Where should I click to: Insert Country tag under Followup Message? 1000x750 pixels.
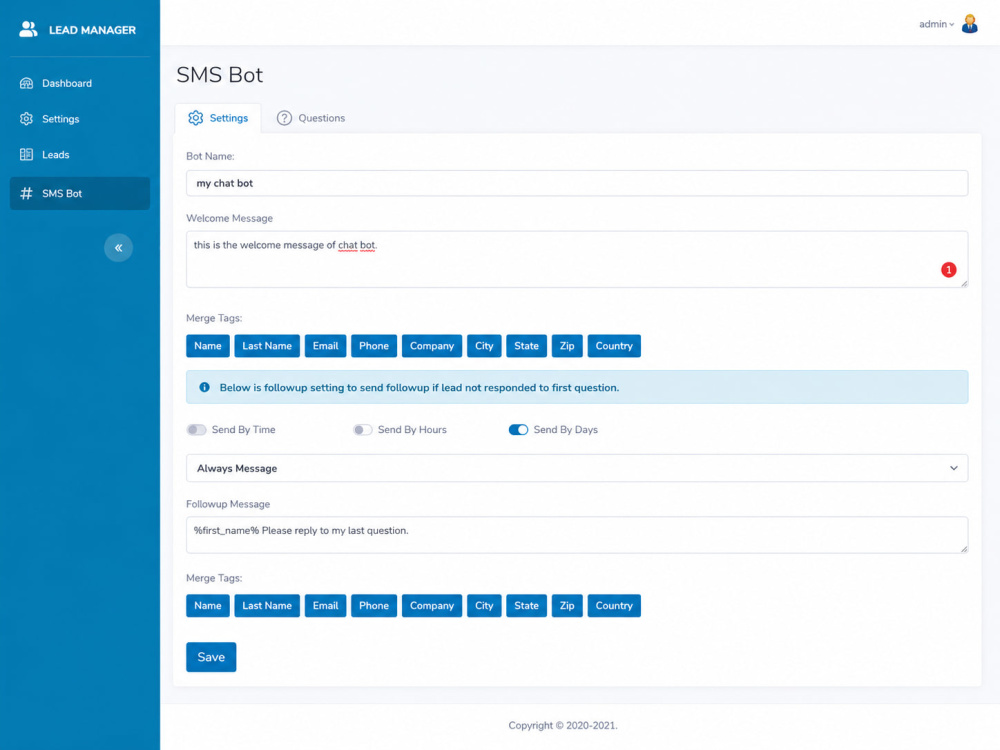614,606
